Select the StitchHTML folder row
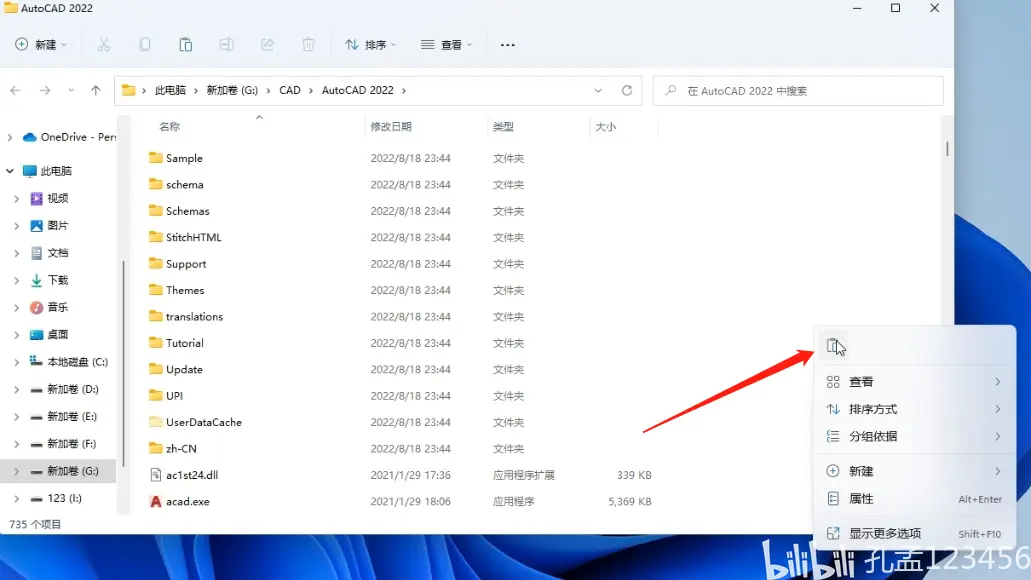Screen dimensions: 1031x580 401,237
